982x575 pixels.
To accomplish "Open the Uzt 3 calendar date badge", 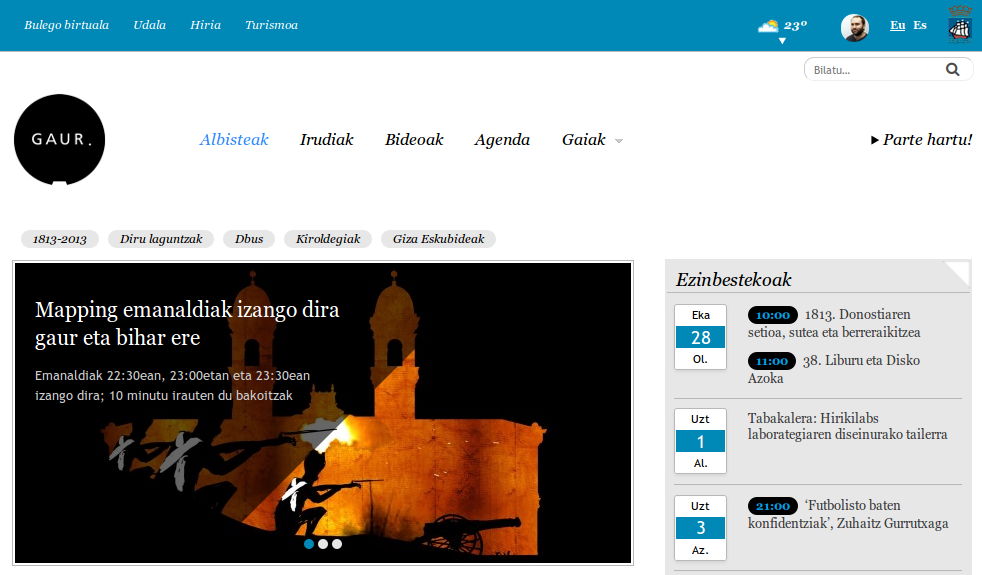I will [700, 527].
